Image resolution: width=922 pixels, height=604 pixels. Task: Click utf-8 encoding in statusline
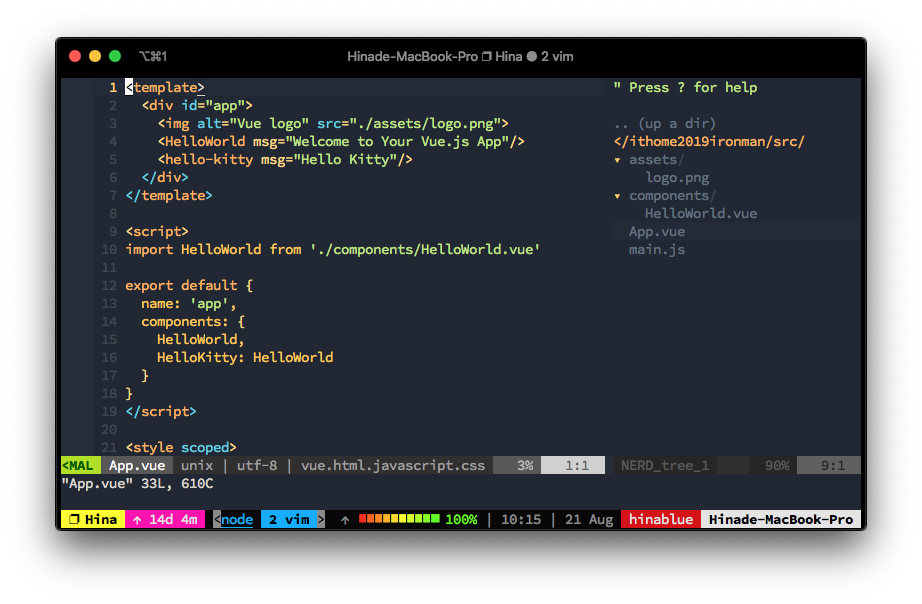coord(257,465)
